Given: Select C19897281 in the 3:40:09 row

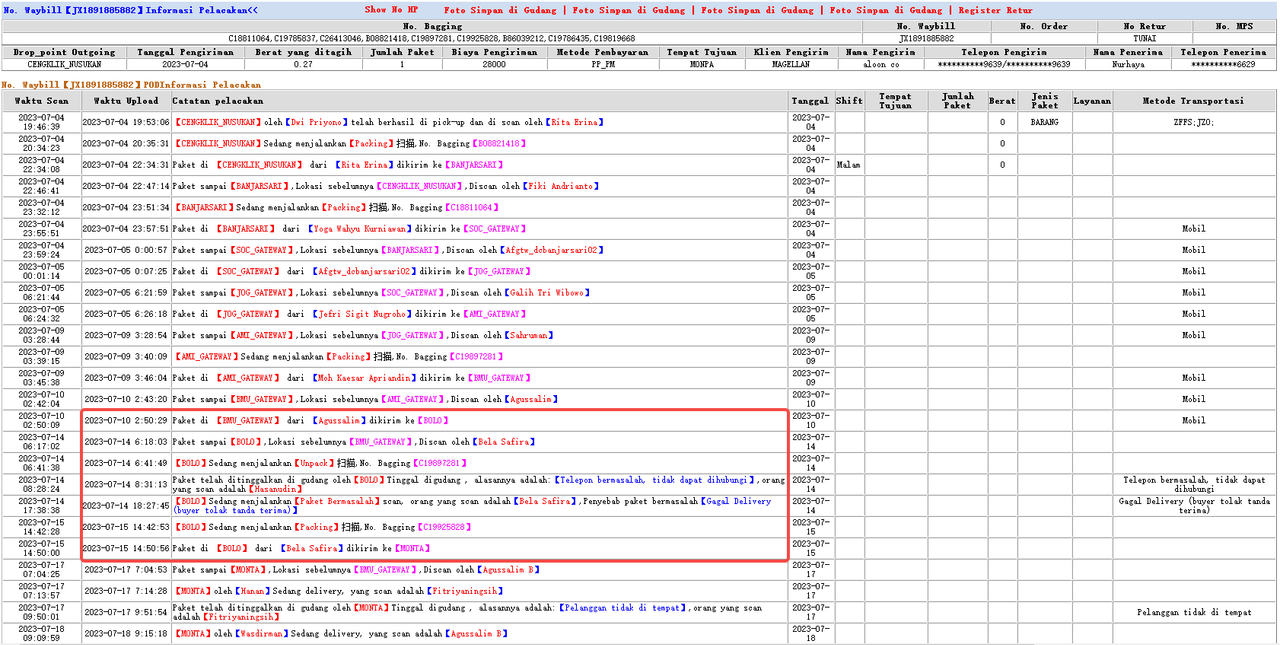Looking at the screenshot, I should (x=478, y=356).
